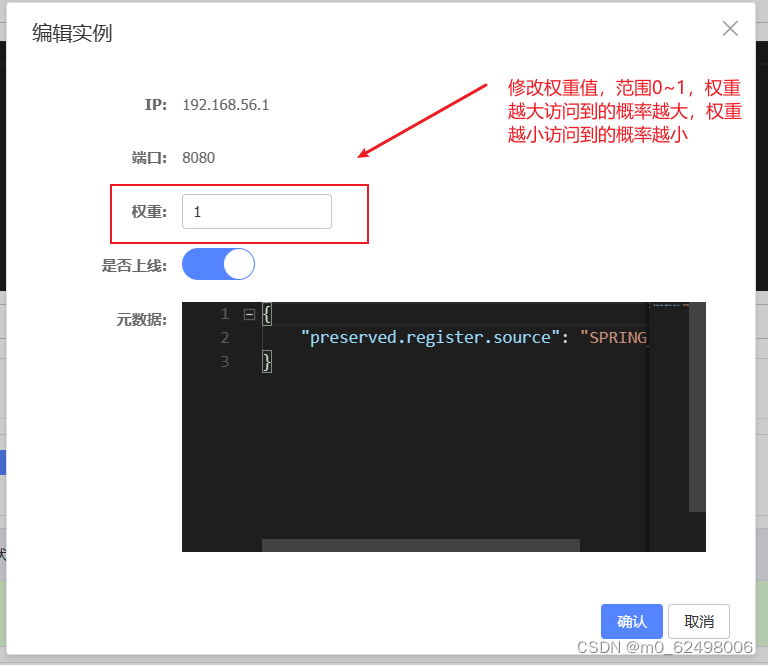This screenshot has height=665, width=768.
Task: Toggle the 是否上线 online switch
Action: coord(218,264)
